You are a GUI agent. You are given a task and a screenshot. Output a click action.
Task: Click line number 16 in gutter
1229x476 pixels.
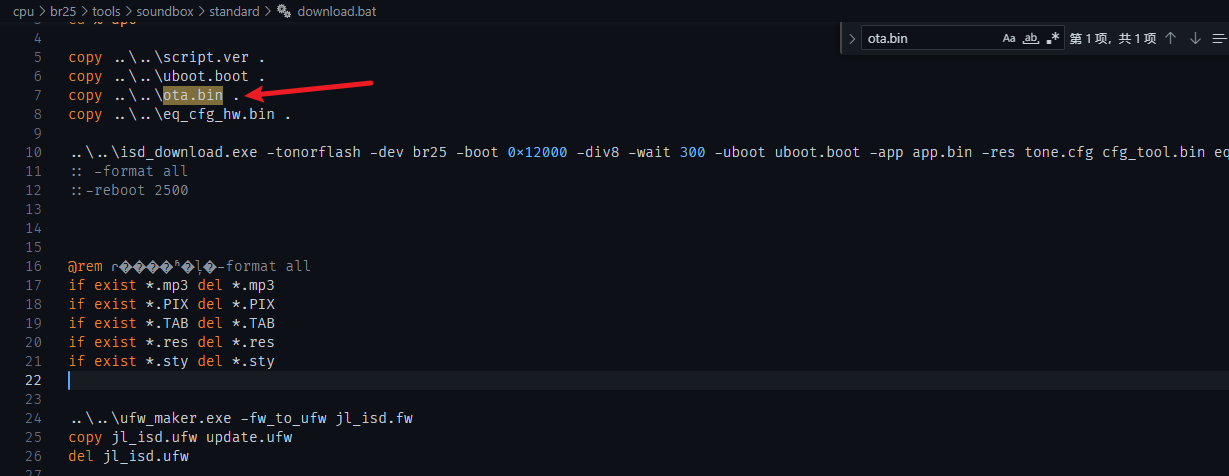tap(34, 266)
